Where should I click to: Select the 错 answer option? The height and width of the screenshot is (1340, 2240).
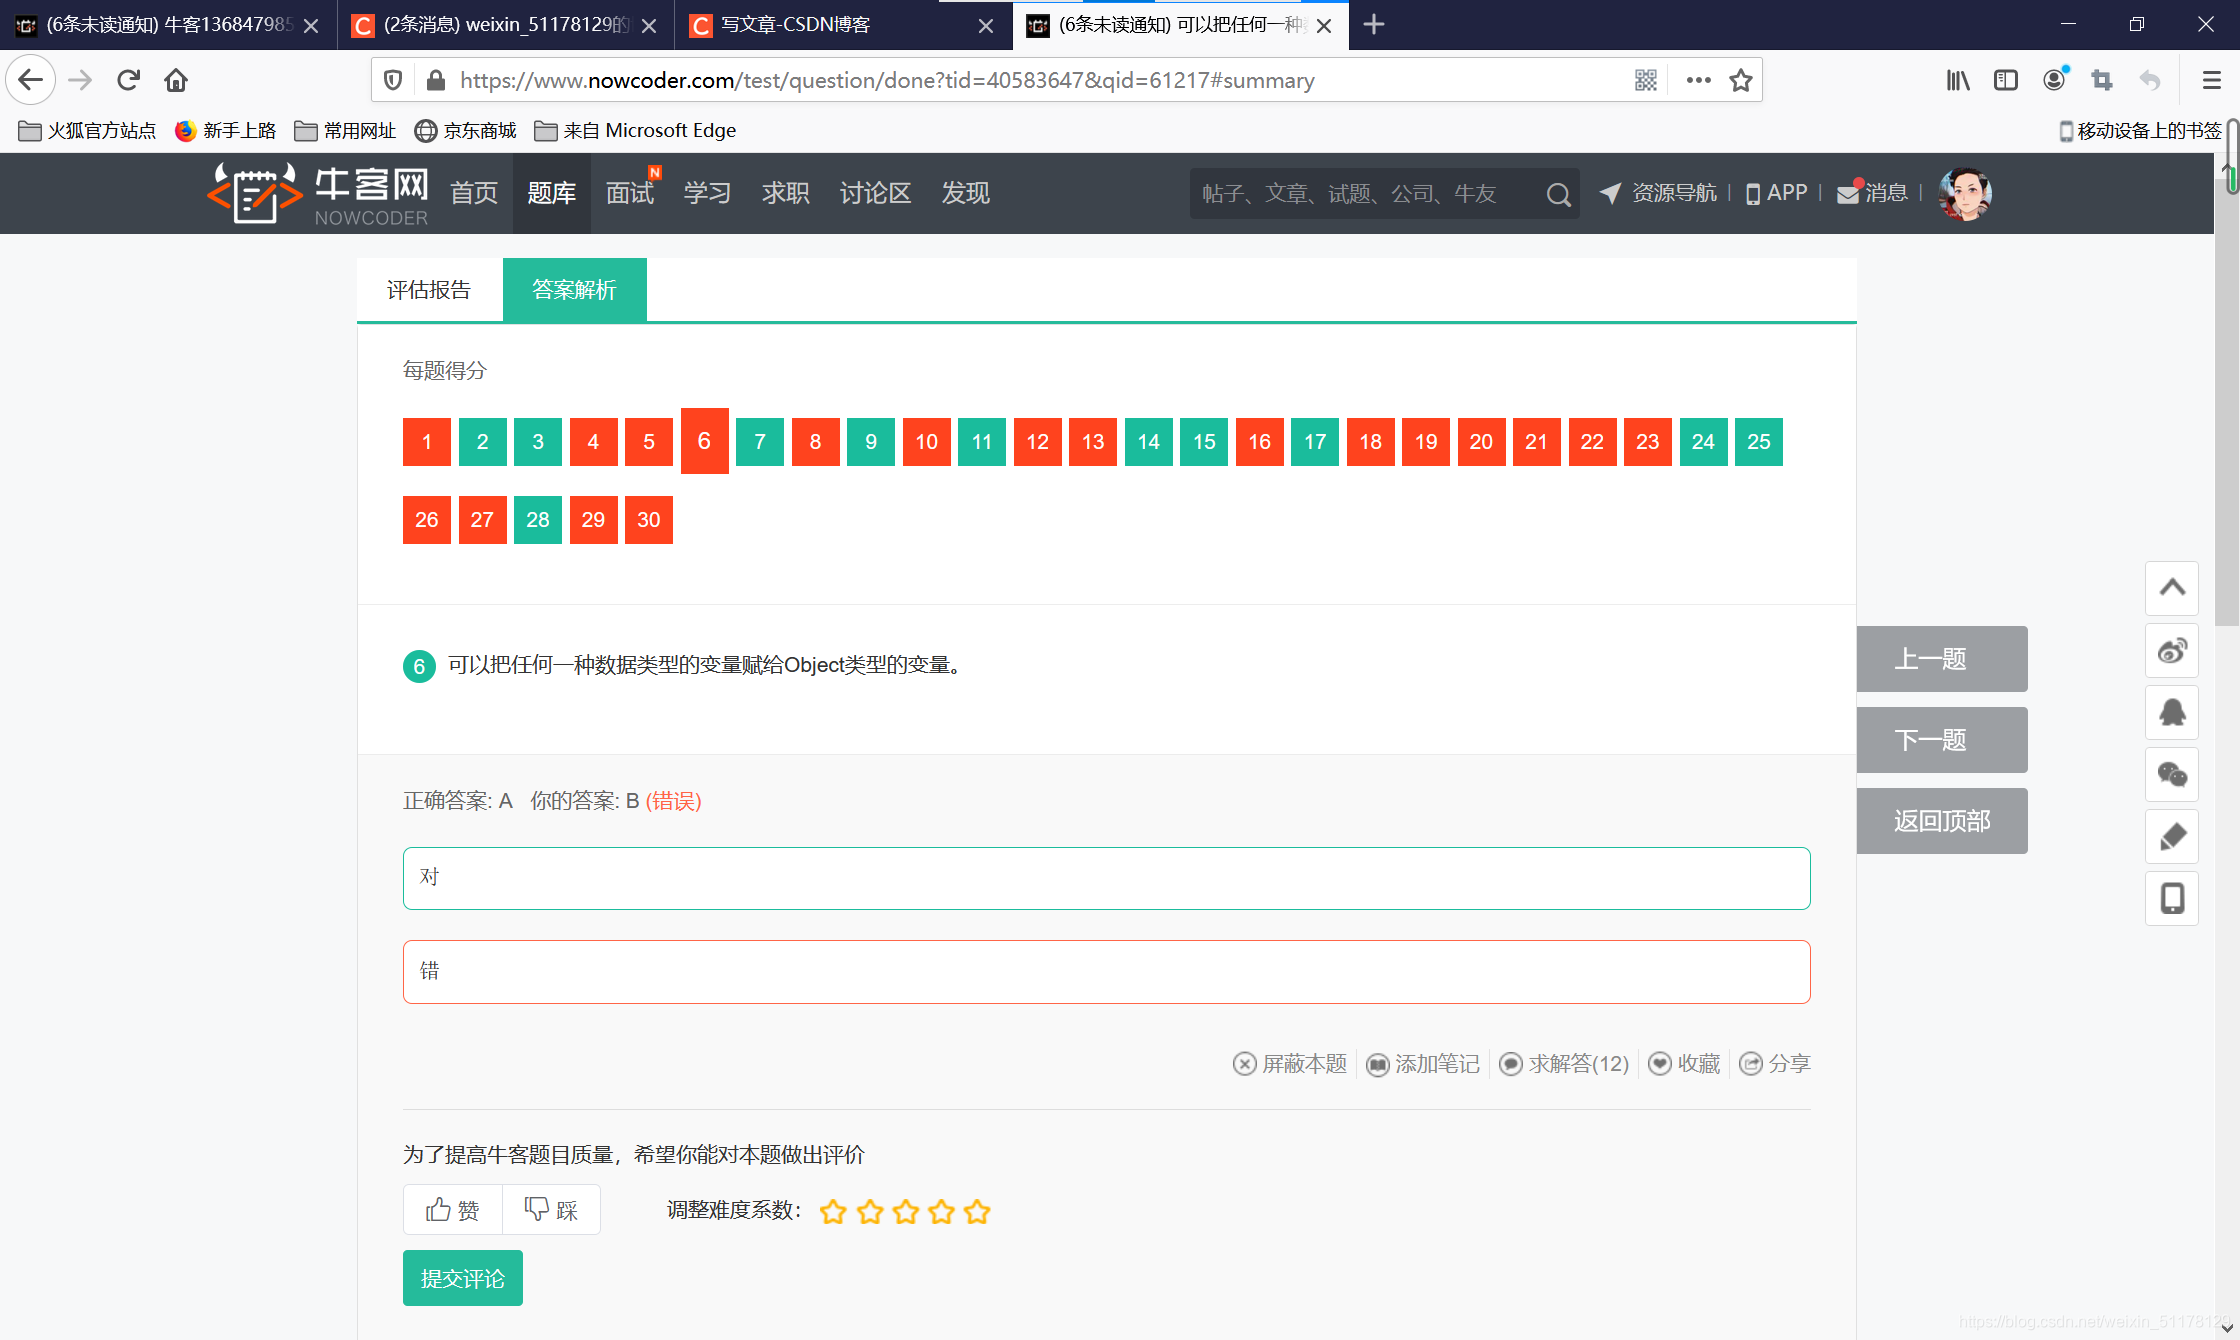1106,971
